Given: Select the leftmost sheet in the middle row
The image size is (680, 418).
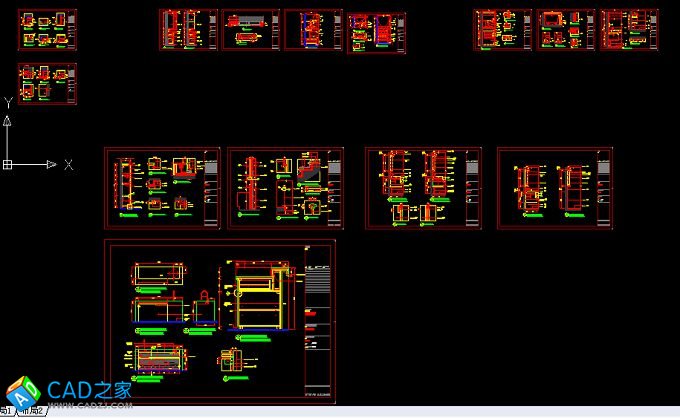Looking at the screenshot, I should tap(162, 189).
